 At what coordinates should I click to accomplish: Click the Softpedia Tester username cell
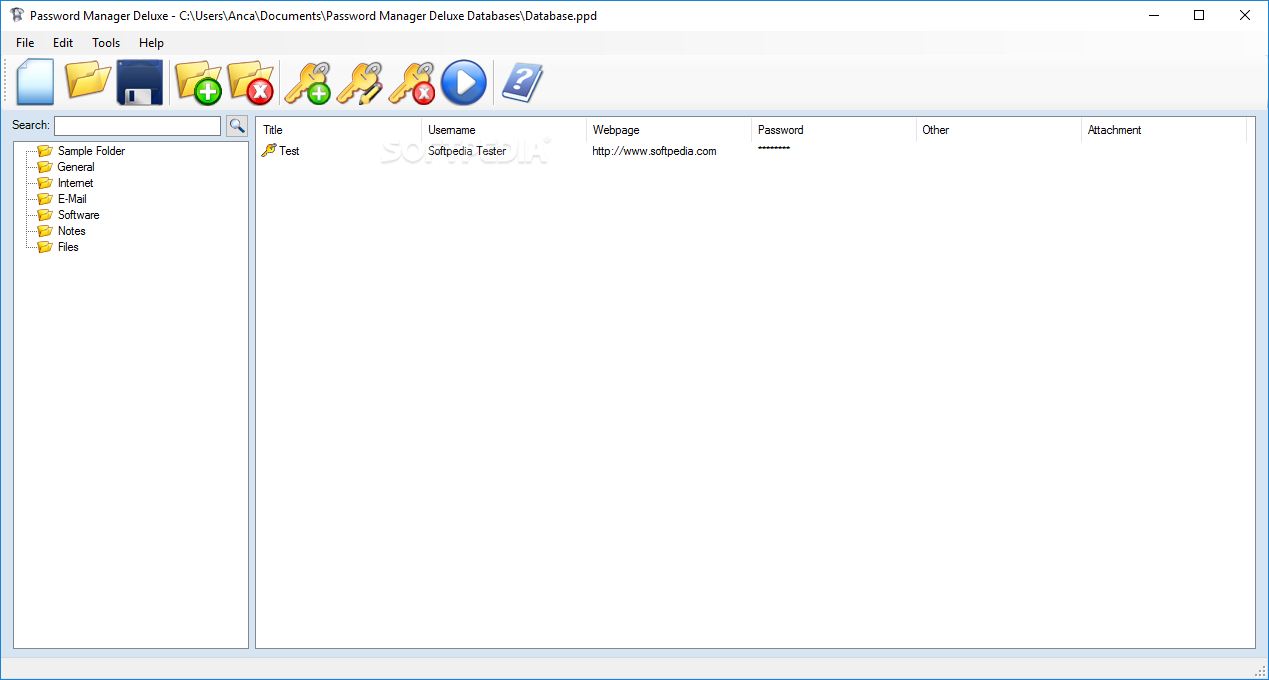click(467, 151)
